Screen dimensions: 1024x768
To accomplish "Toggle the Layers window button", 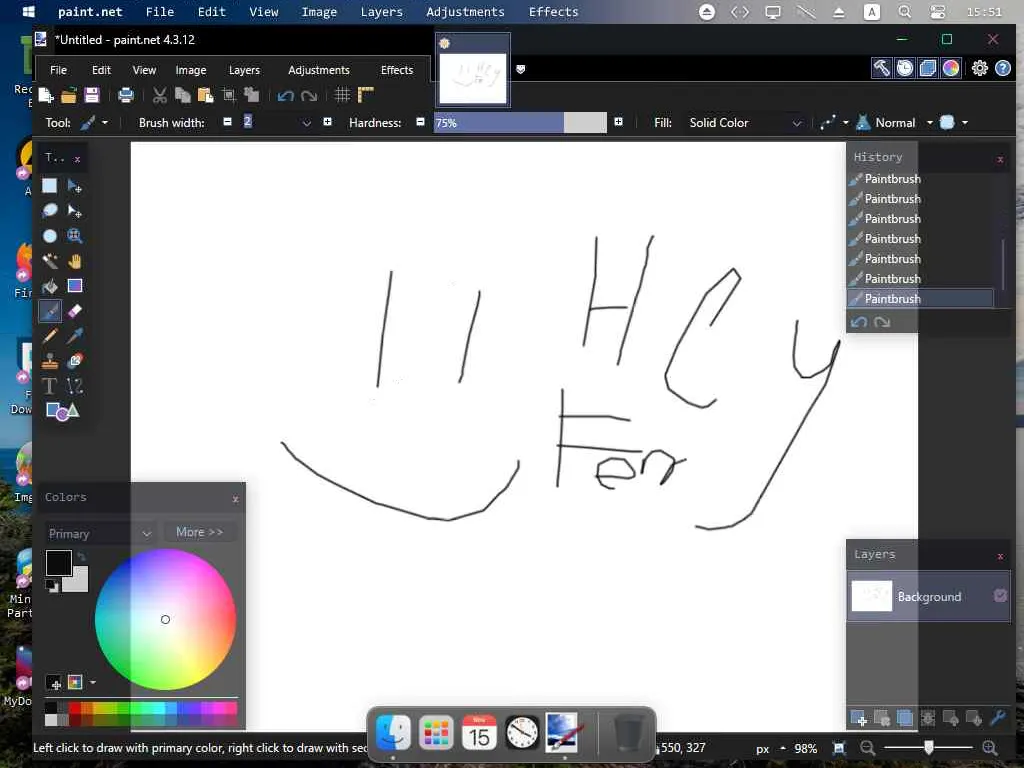I will click(x=927, y=68).
